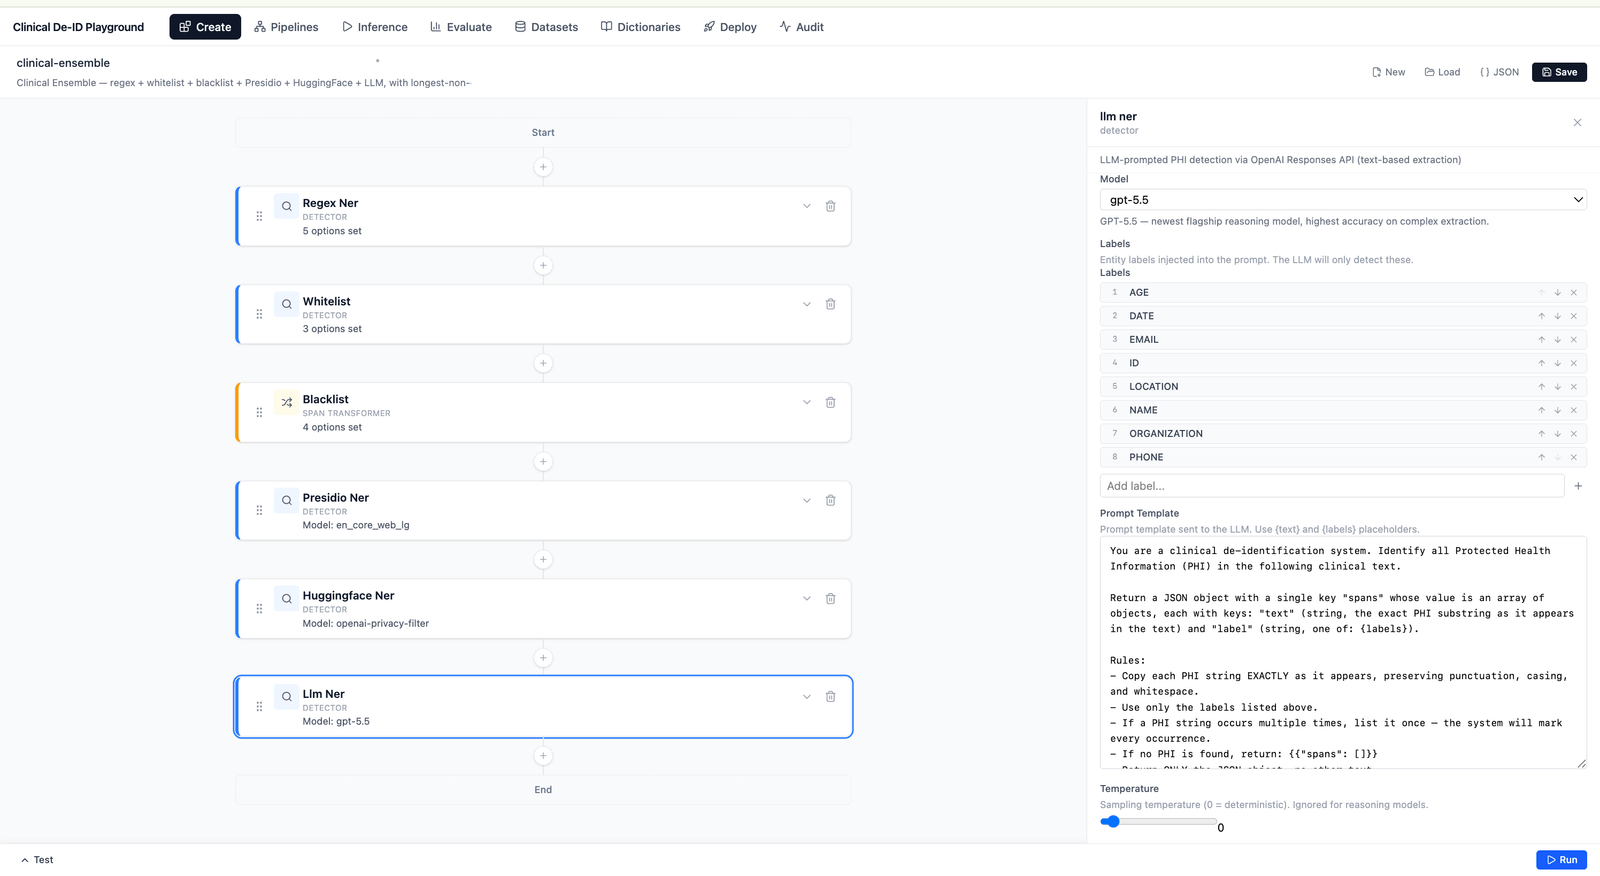Adjust the Temperature slider
1600x876 pixels.
coord(1158,822)
